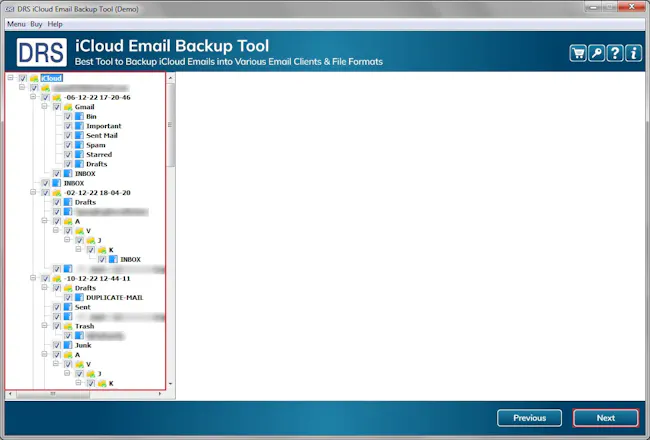Collapse the blurred account node under iCloud
This screenshot has height=440, width=650.
(22, 87)
